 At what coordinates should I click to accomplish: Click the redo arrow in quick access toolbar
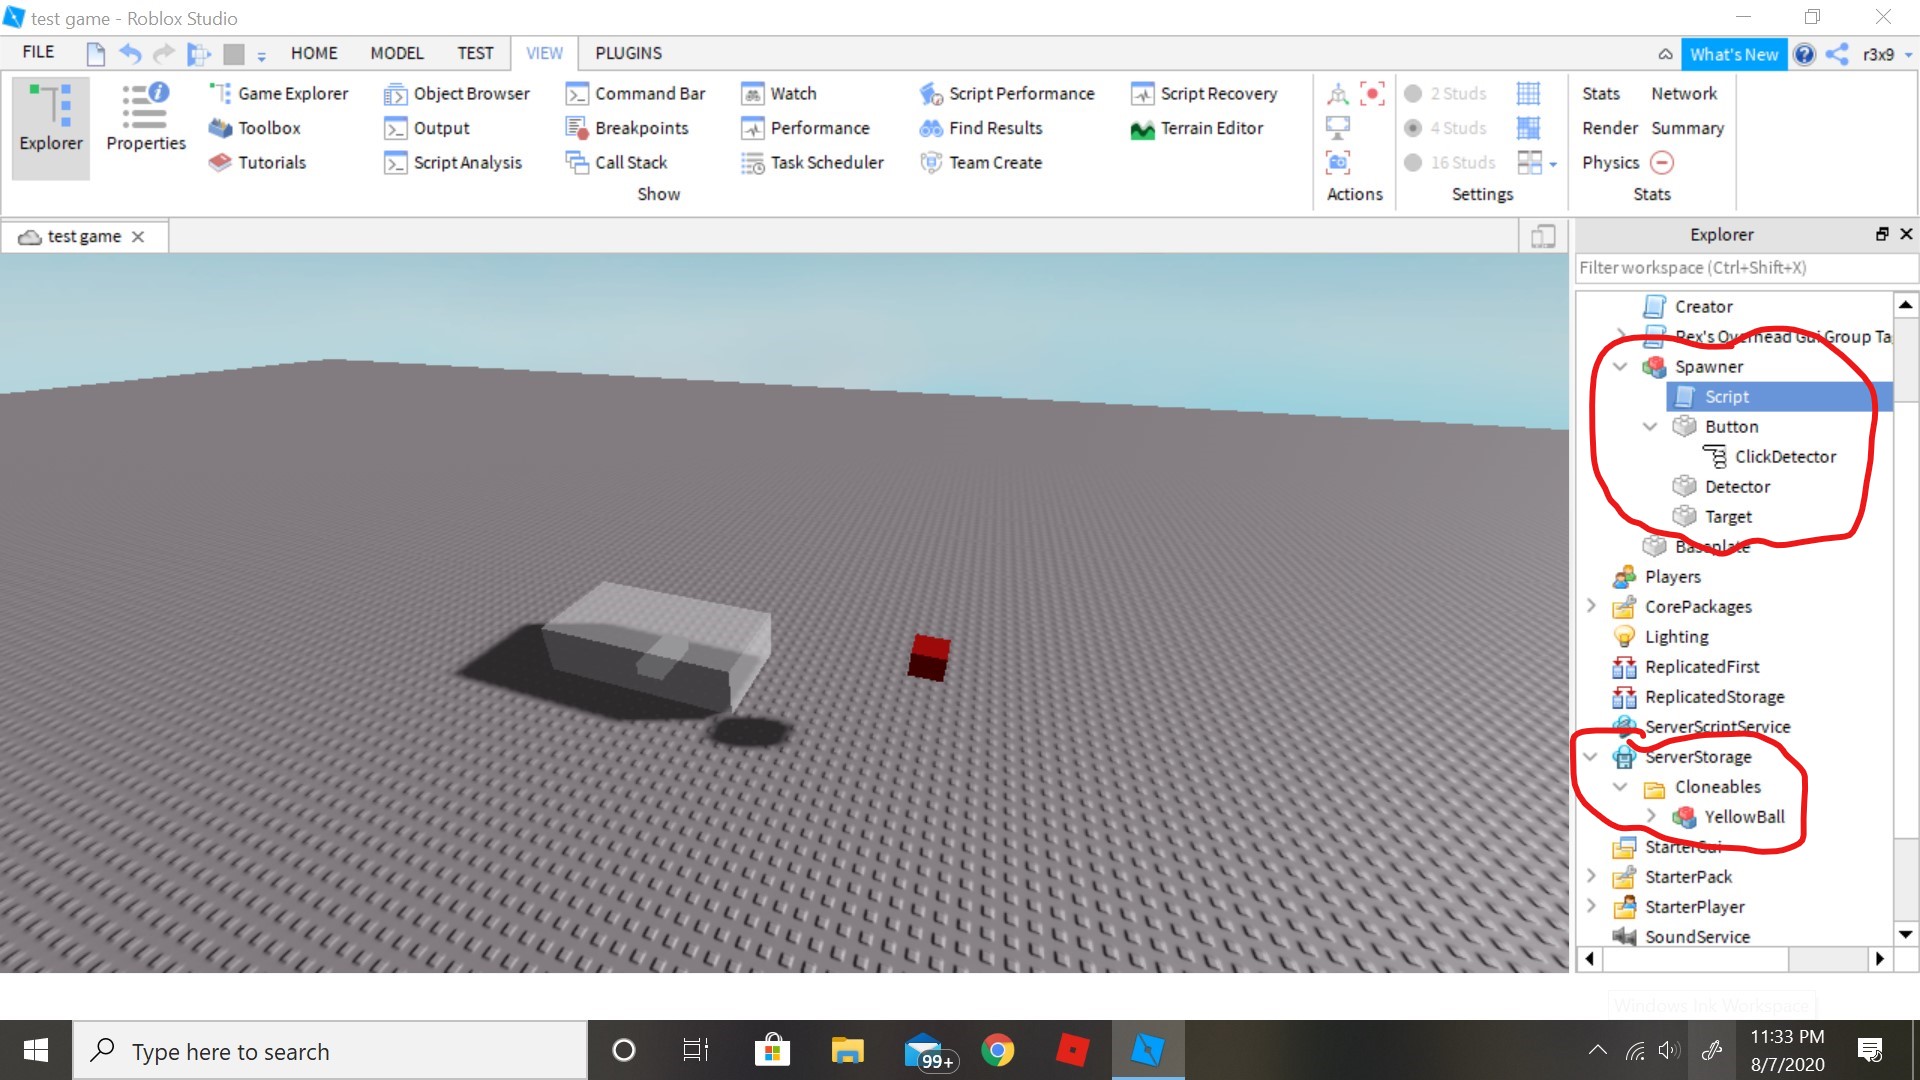pos(164,53)
